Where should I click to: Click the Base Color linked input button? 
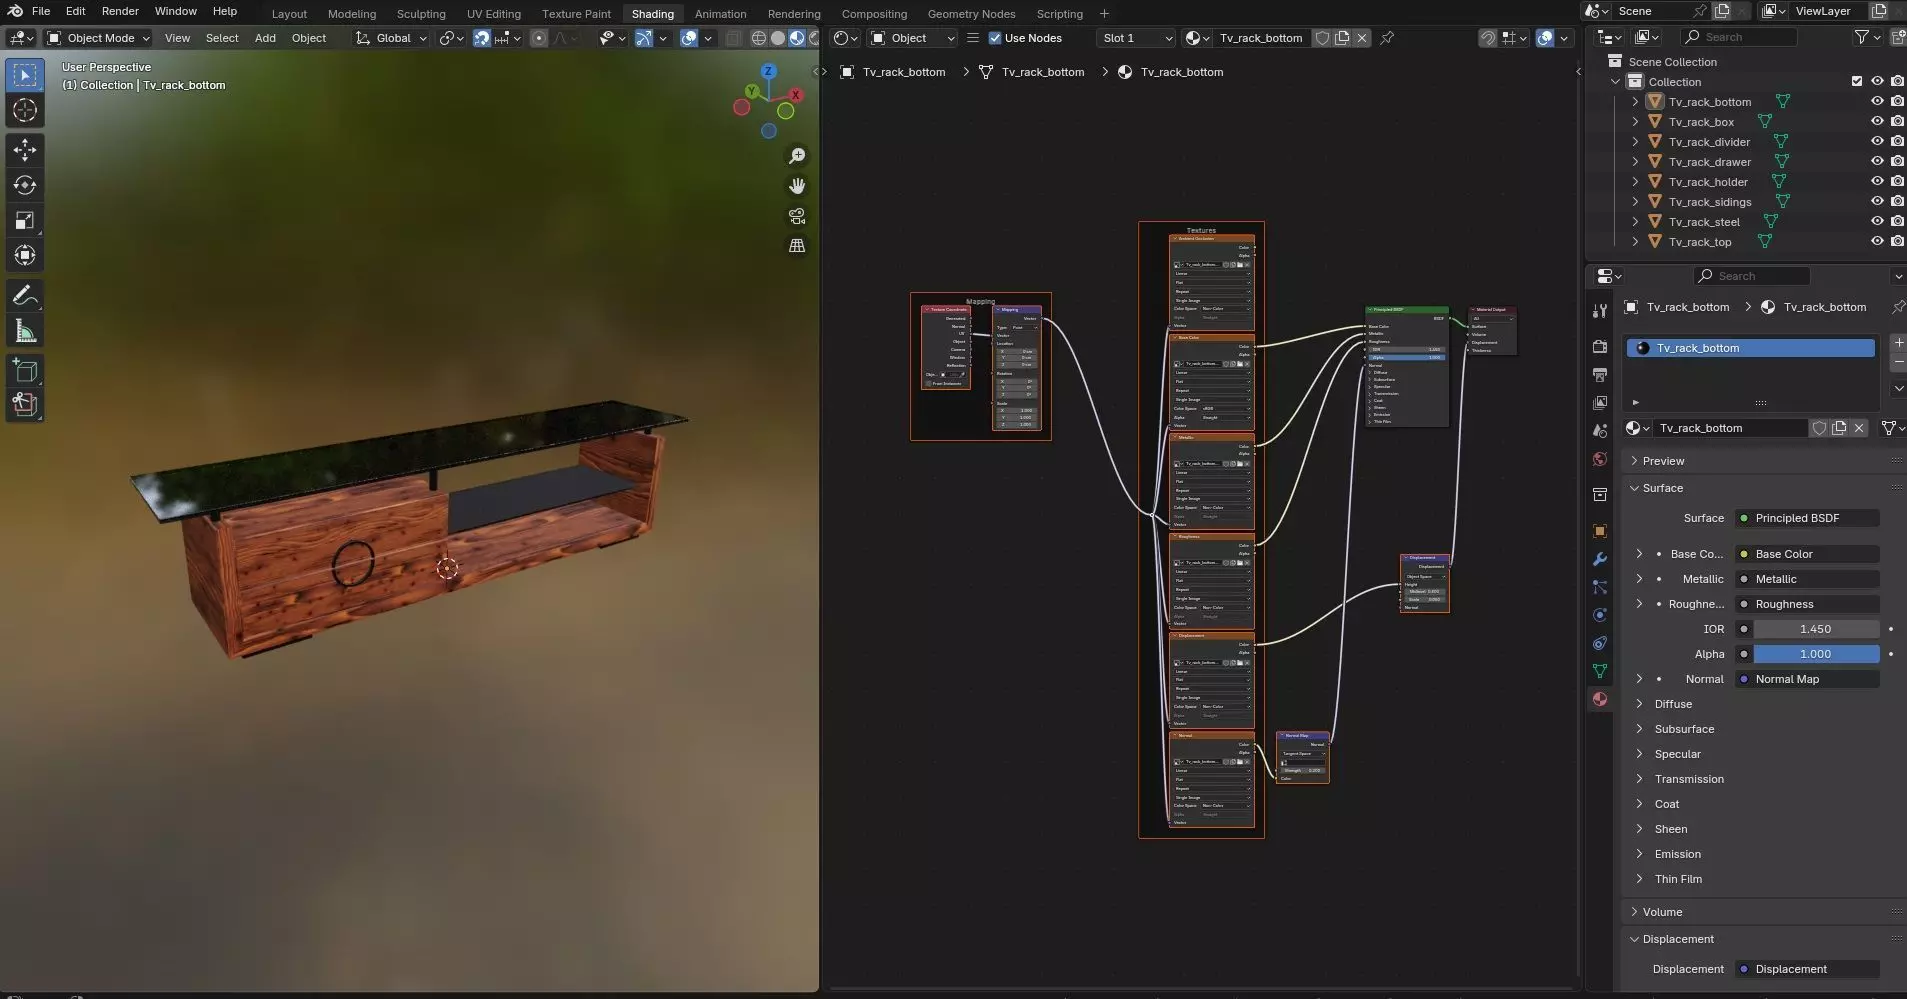[x=1807, y=554]
